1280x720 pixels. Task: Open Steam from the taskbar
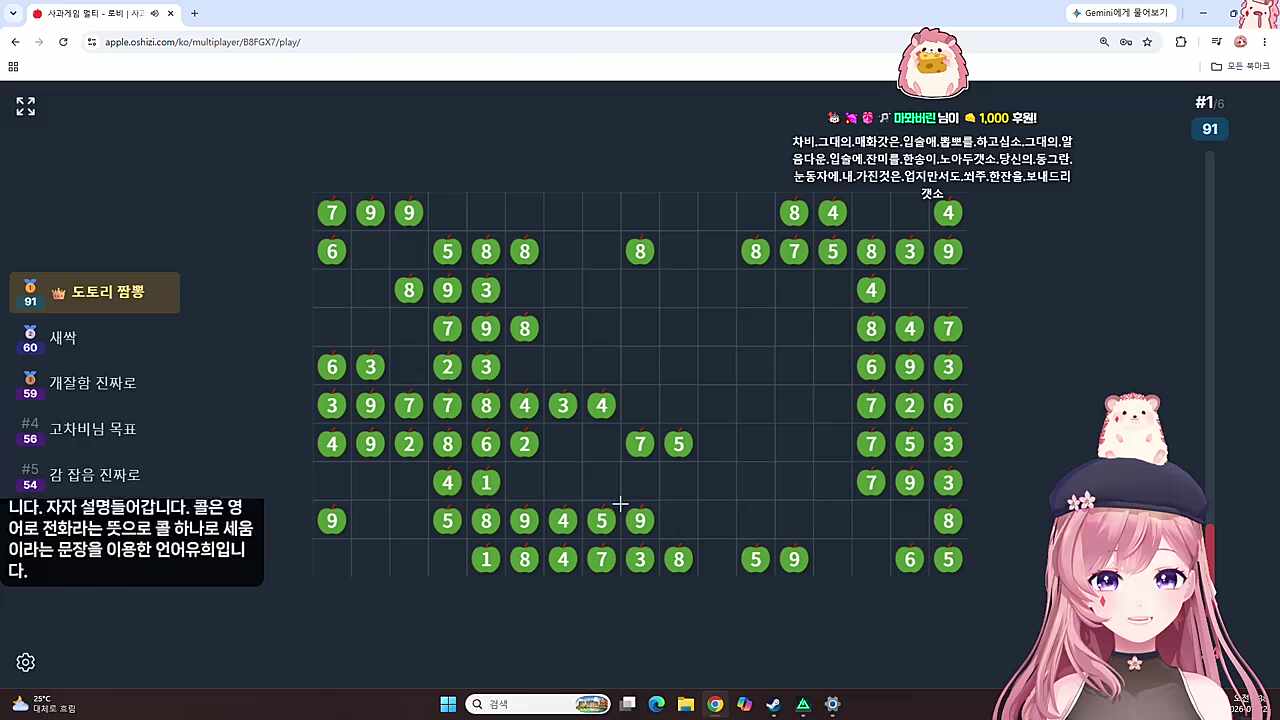click(x=773, y=704)
